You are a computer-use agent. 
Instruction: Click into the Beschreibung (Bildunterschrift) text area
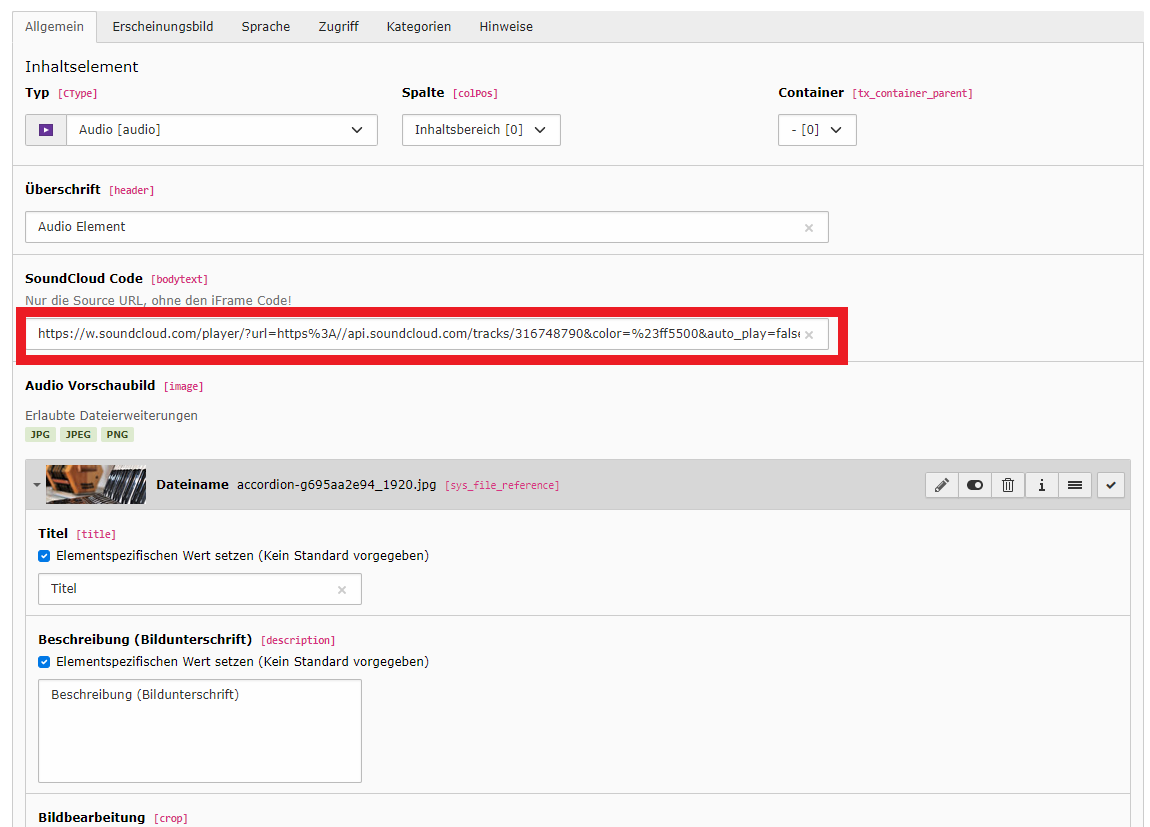coord(199,731)
